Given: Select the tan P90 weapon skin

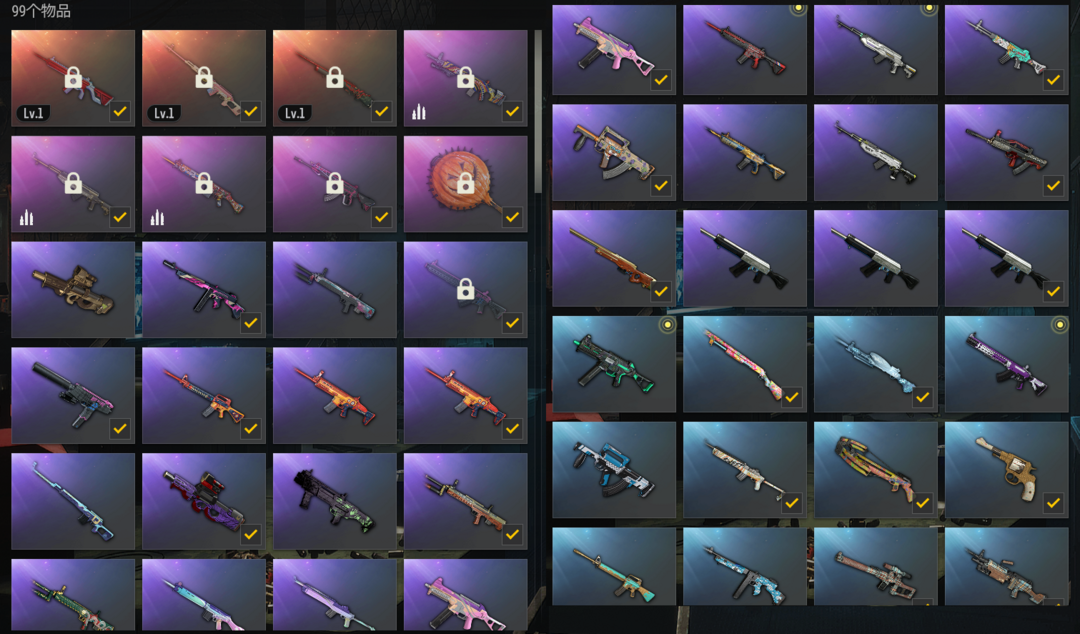Looking at the screenshot, I should 73,289.
